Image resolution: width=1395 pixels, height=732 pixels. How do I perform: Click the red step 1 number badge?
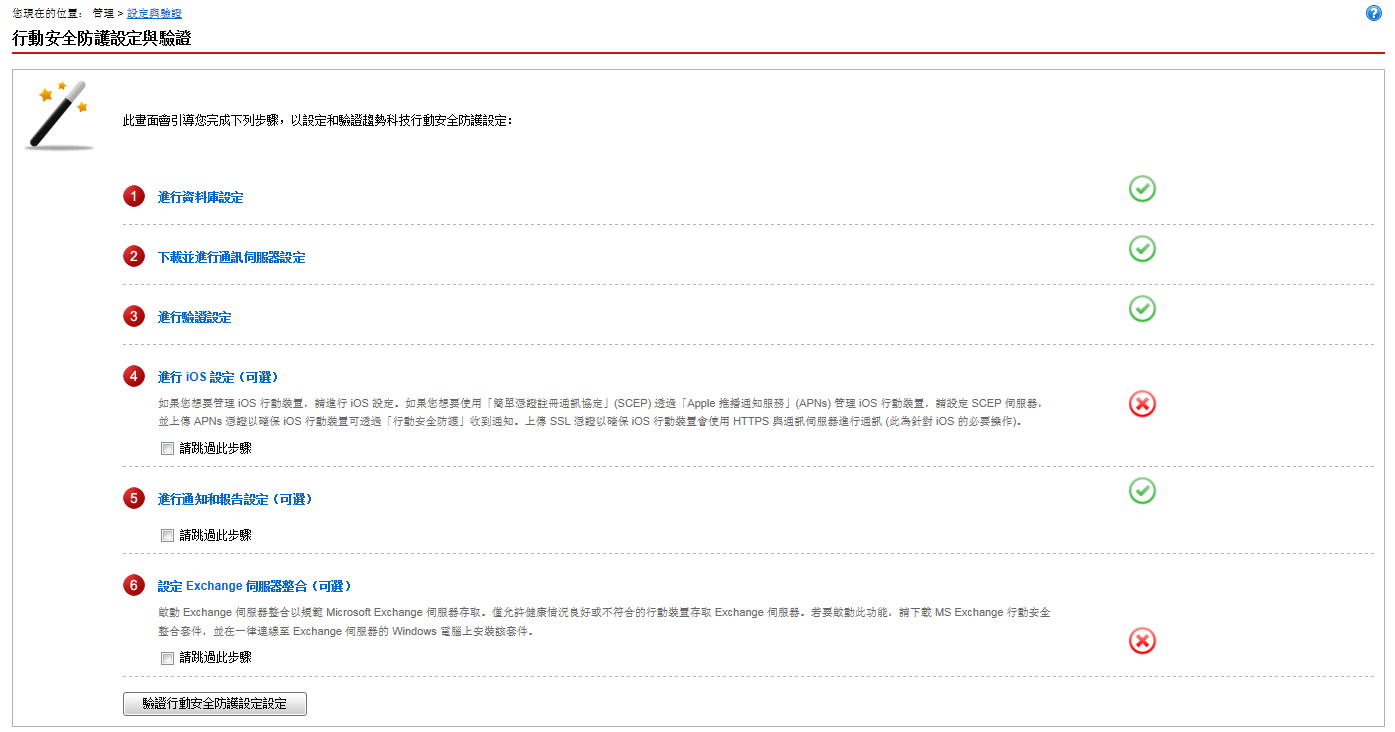pos(134,197)
